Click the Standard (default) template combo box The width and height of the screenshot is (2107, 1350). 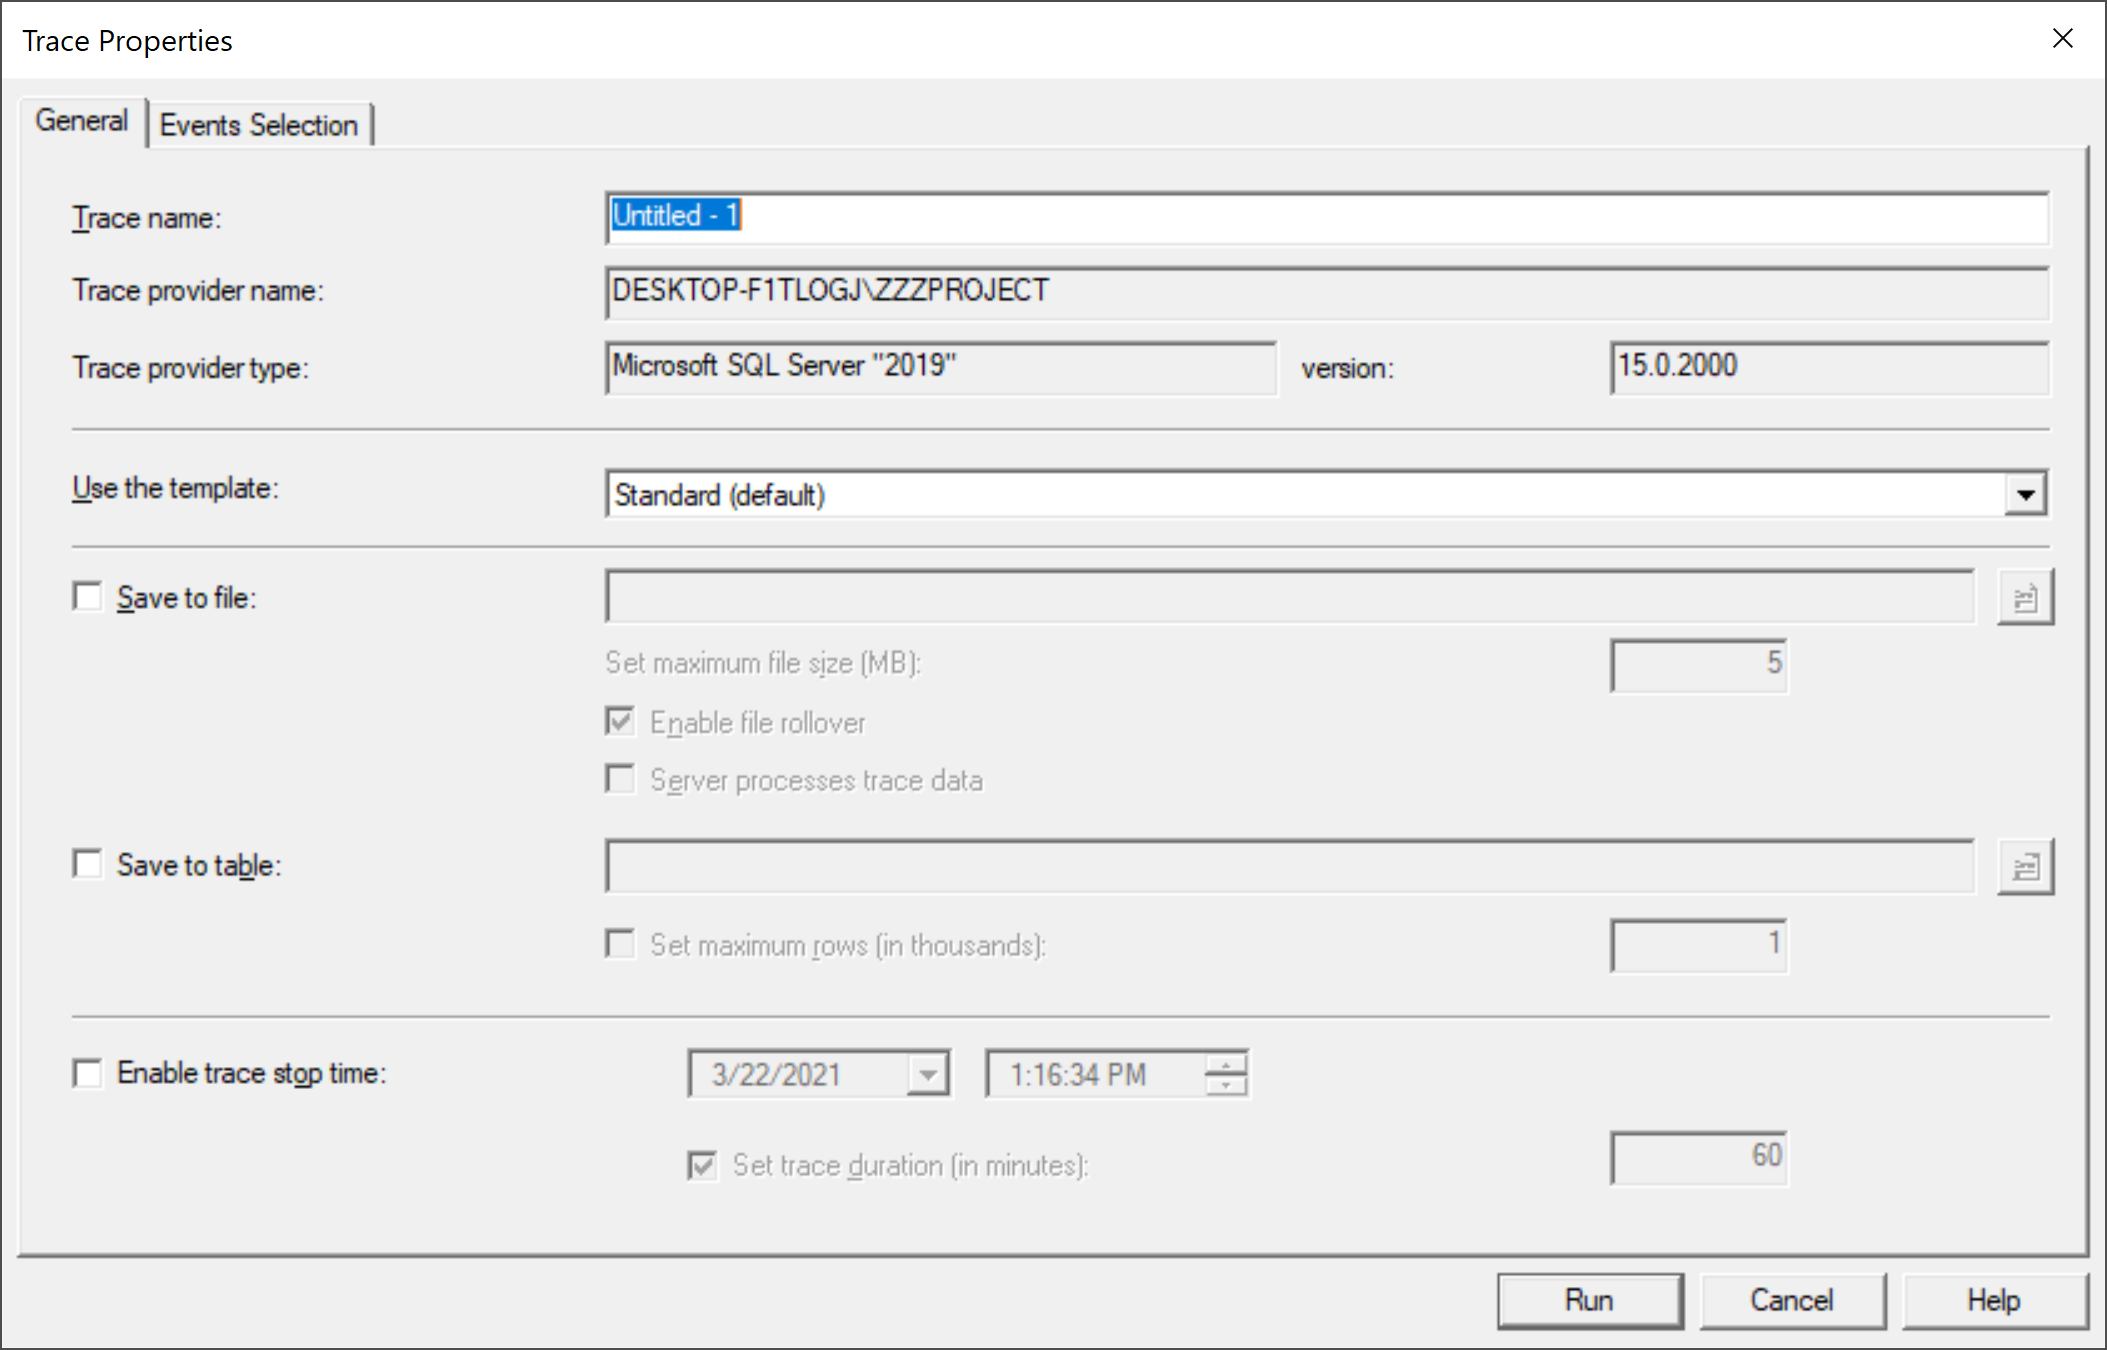click(1300, 495)
